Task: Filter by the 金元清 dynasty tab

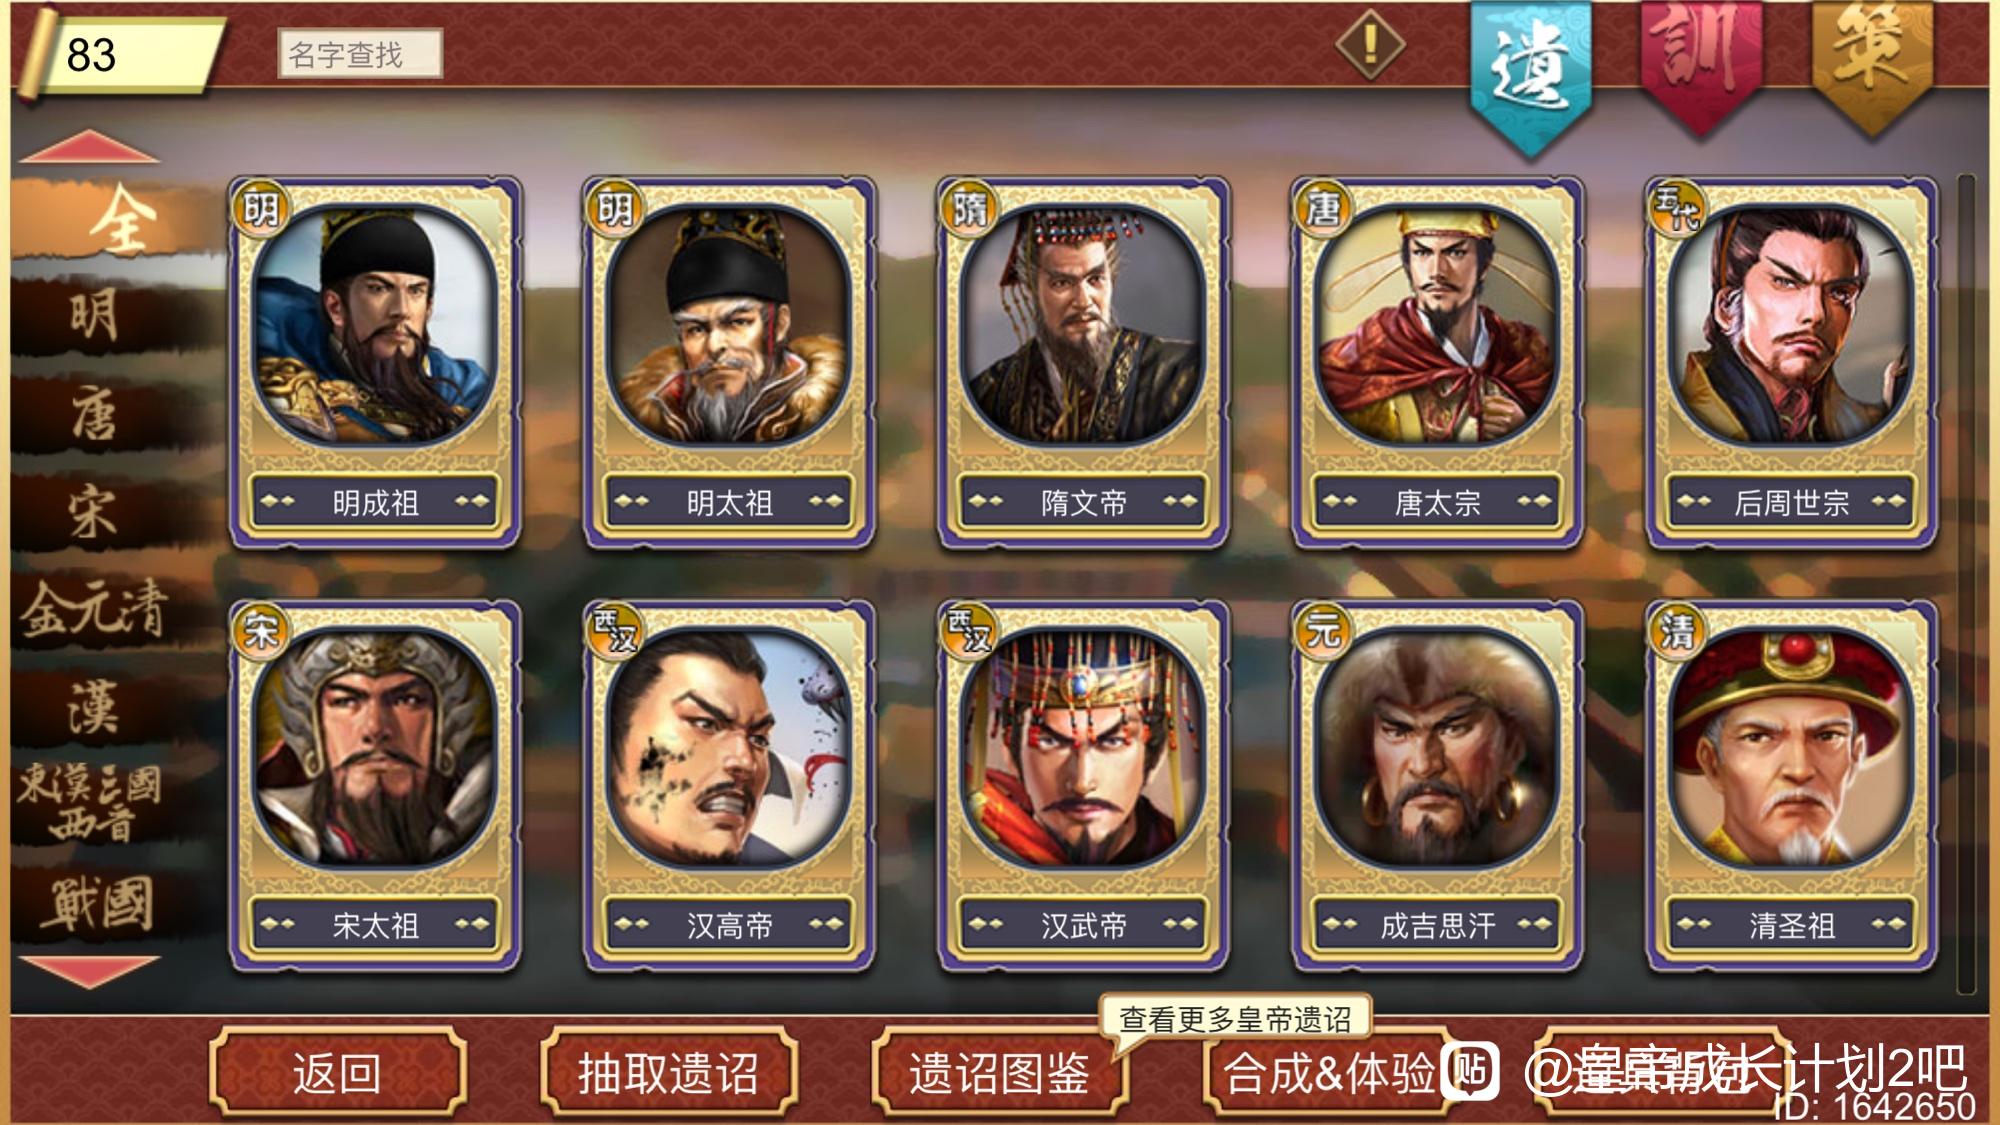Action: click(95, 610)
